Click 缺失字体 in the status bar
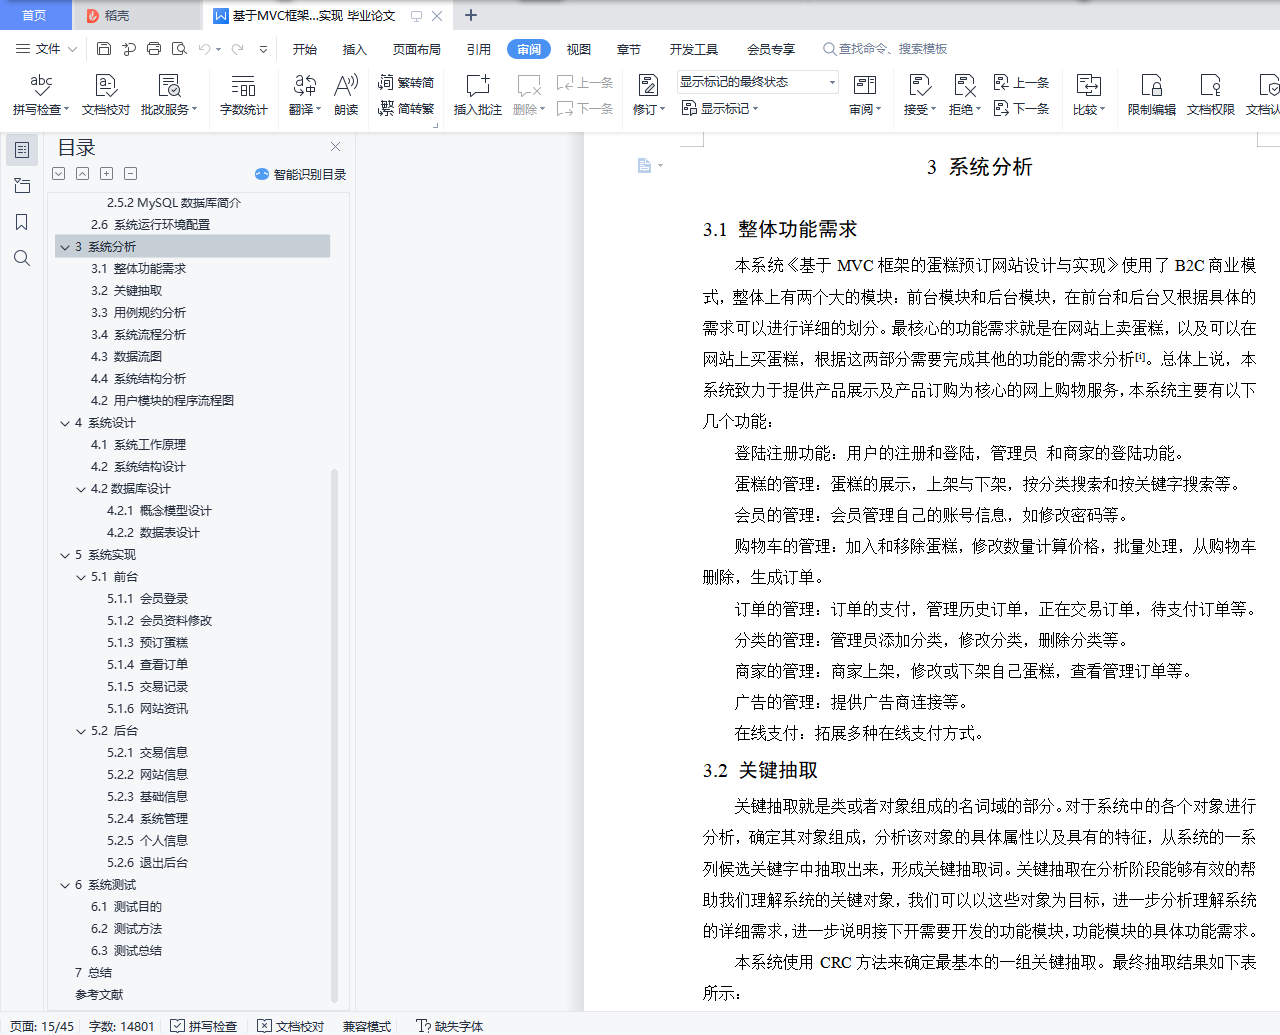The width and height of the screenshot is (1280, 1035). [x=450, y=1026]
